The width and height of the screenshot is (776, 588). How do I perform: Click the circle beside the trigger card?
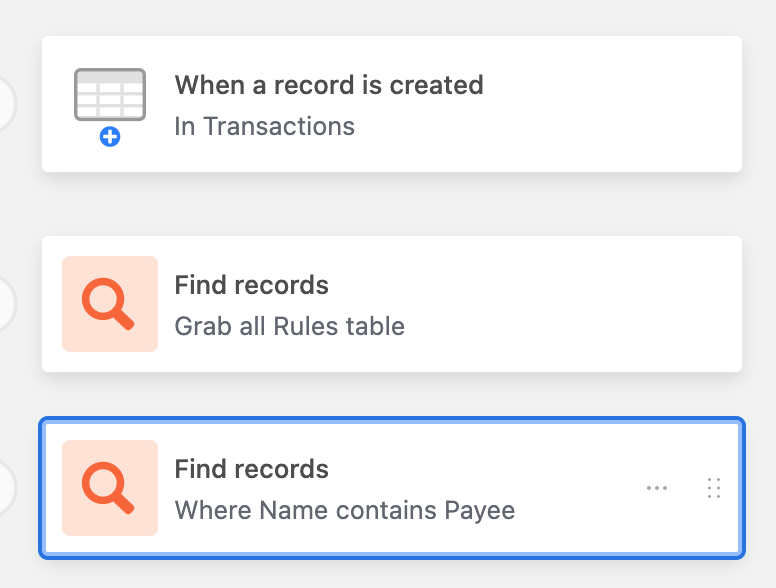point(5,104)
